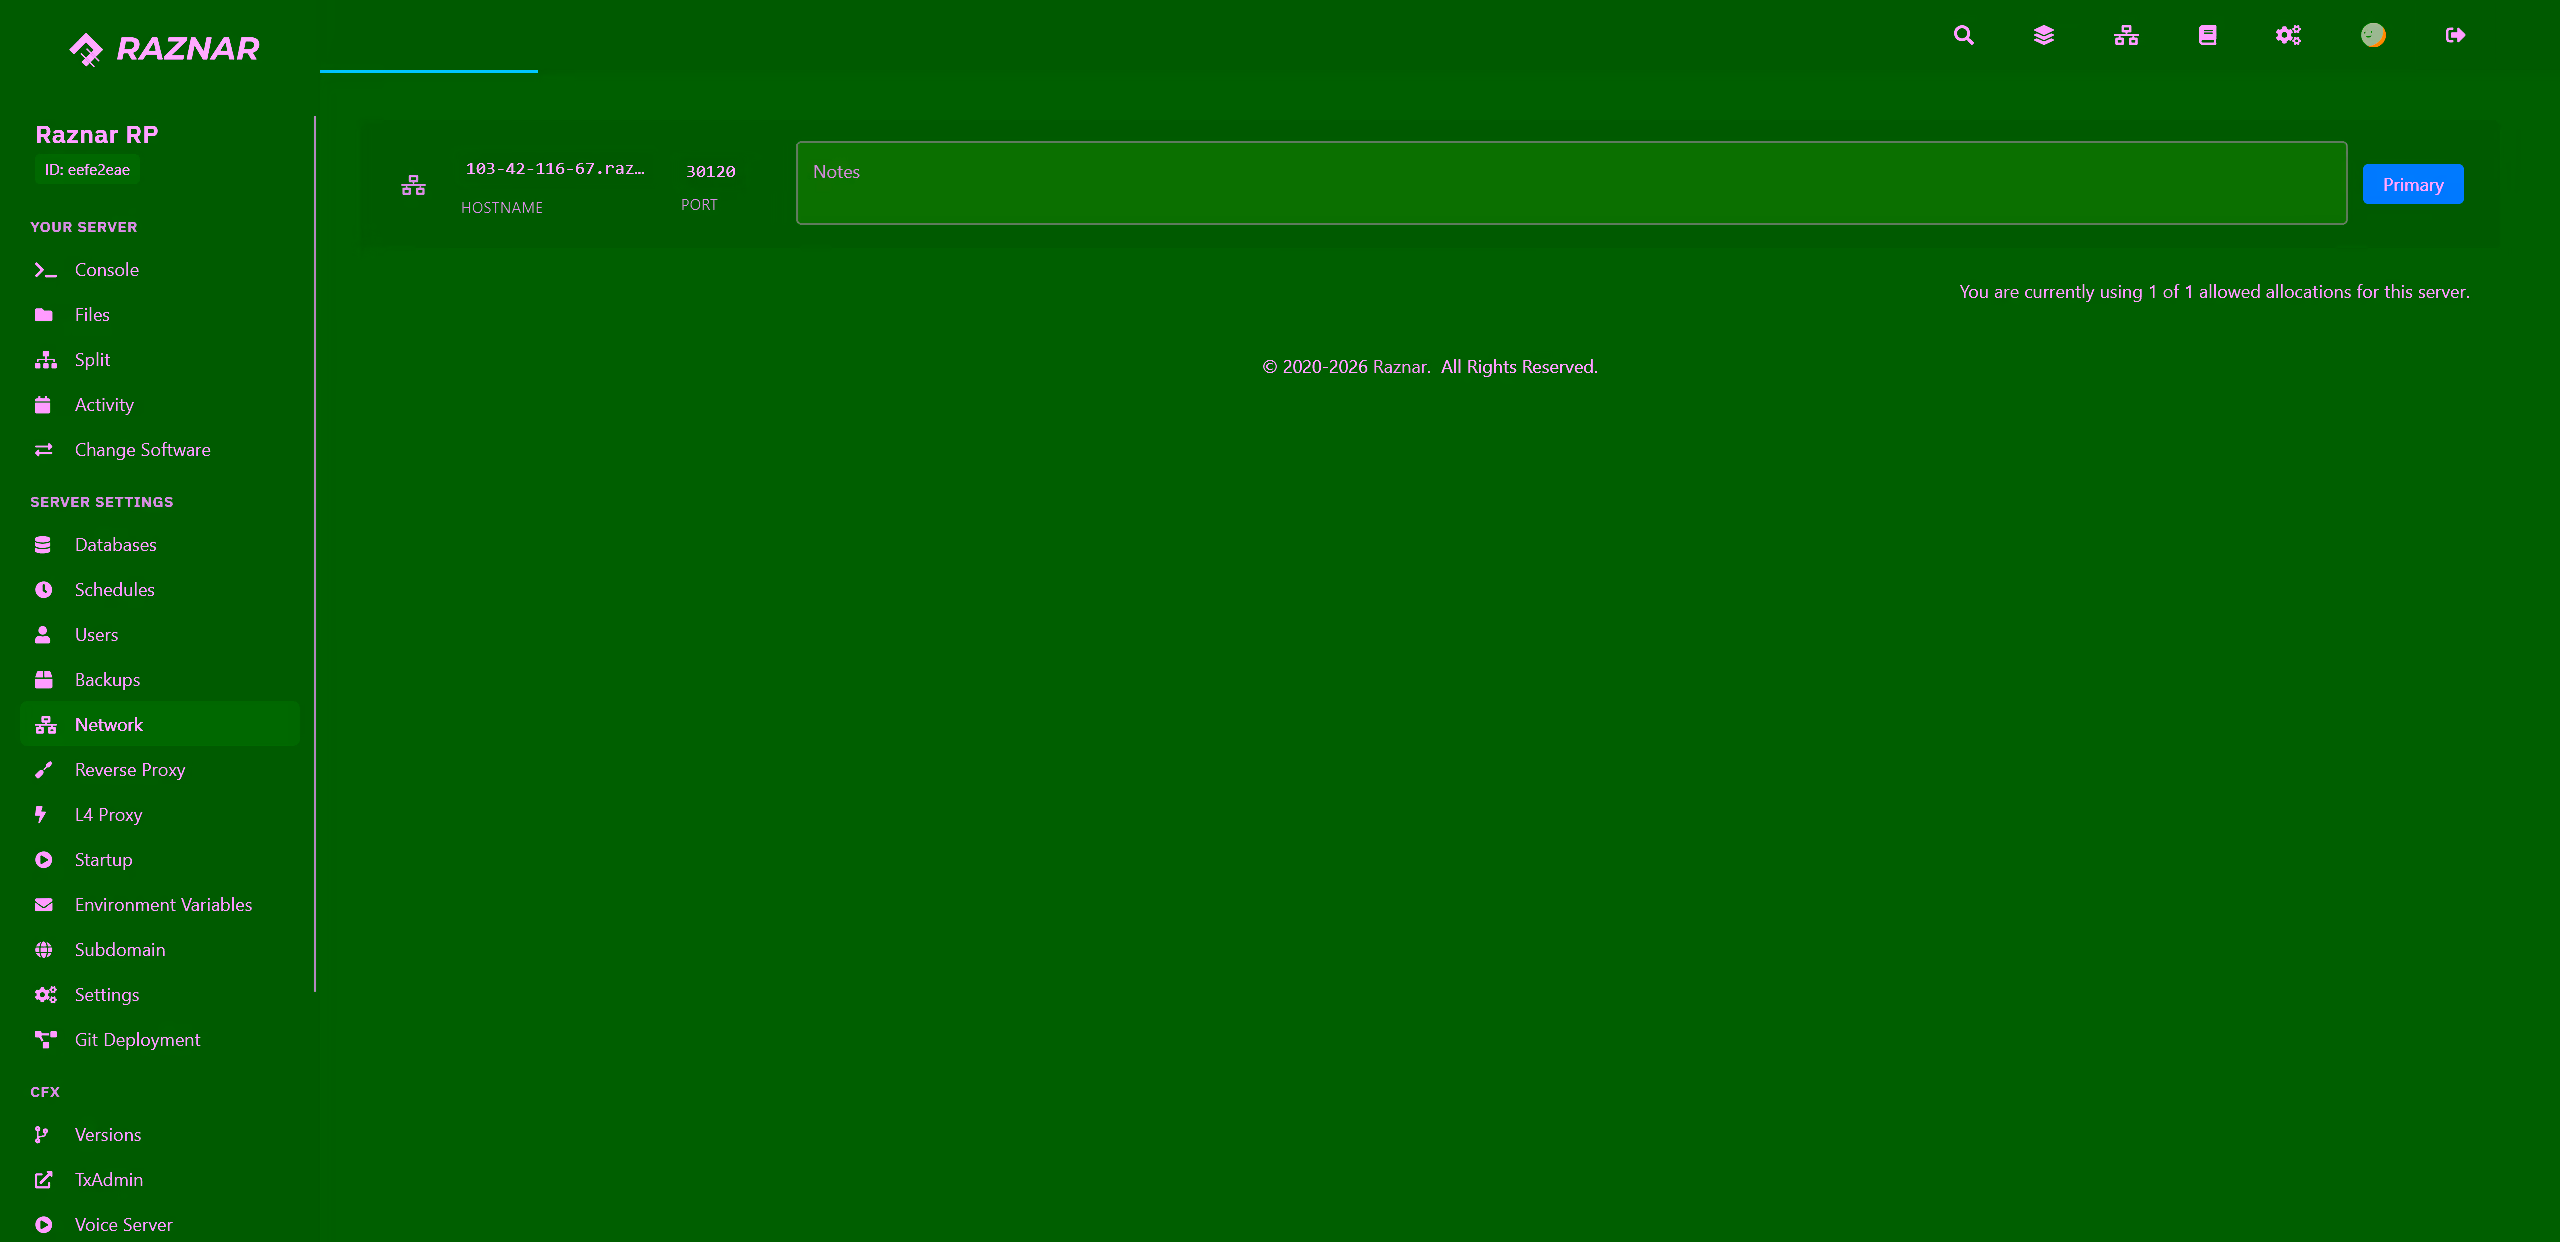2560x1242 pixels.
Task: Open Files in the sidebar
Action: point(160,315)
